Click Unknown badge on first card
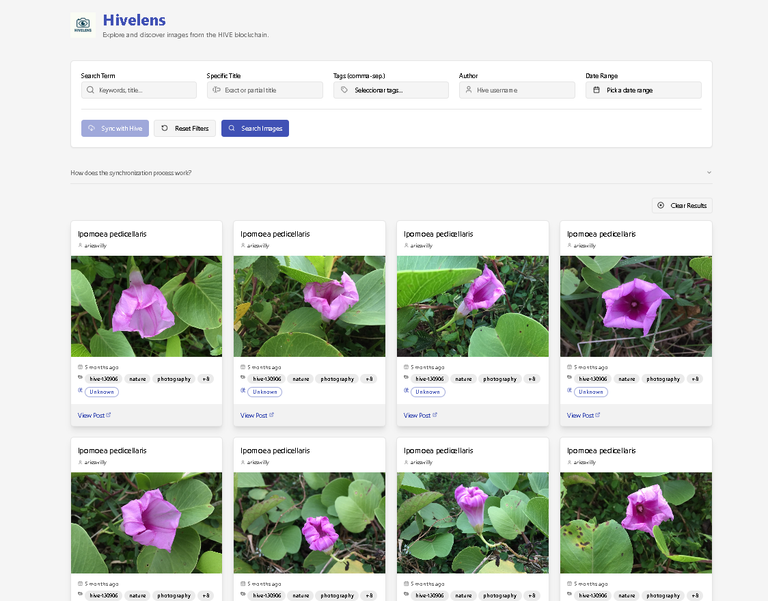This screenshot has height=601, width=768. [x=102, y=392]
